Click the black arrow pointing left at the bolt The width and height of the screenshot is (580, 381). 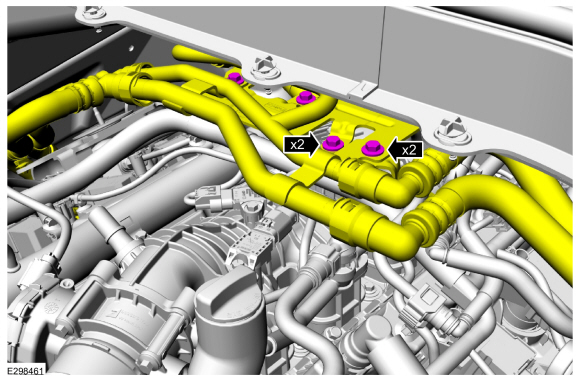click(392, 150)
